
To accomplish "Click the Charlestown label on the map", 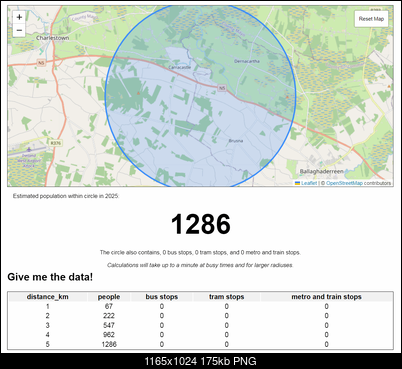I will (53, 38).
